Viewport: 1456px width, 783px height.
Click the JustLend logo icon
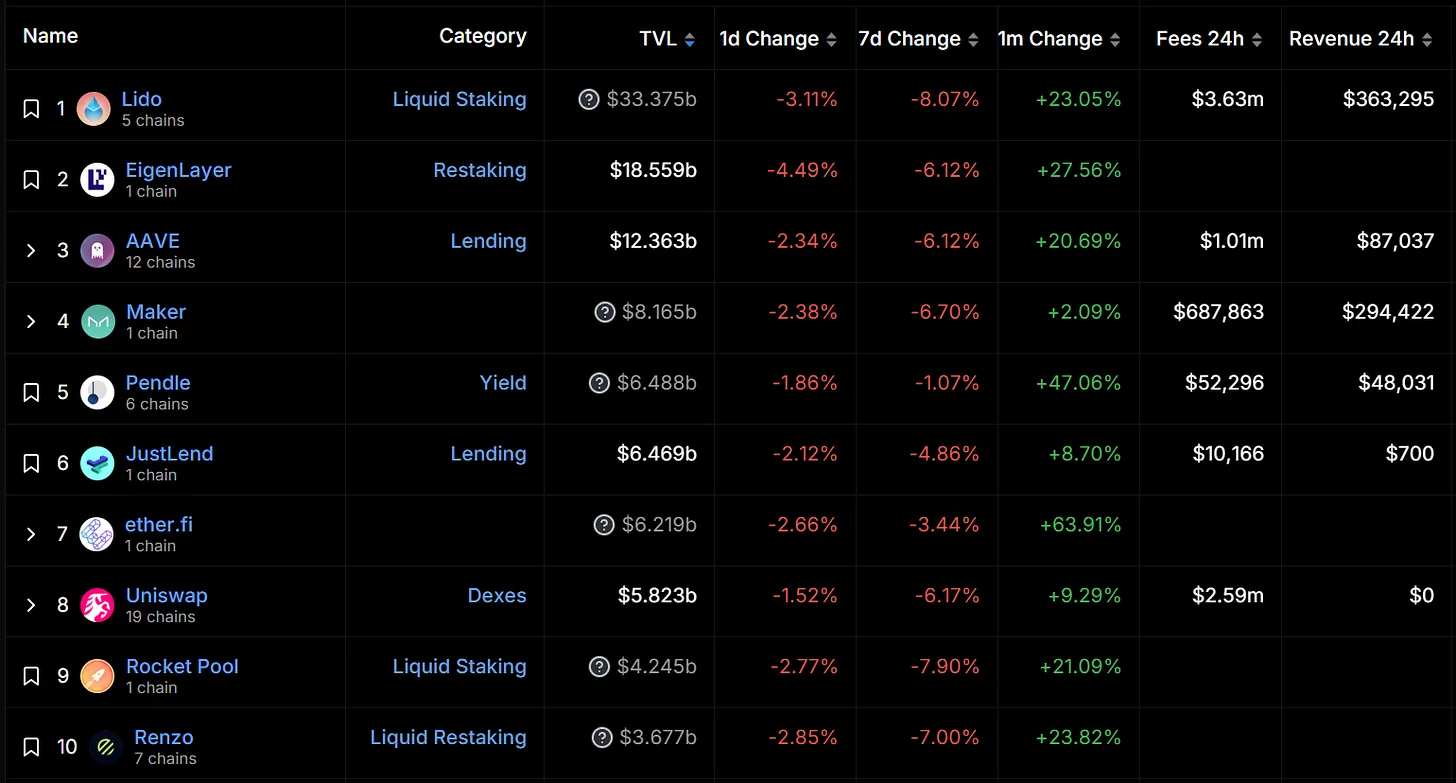click(97, 463)
